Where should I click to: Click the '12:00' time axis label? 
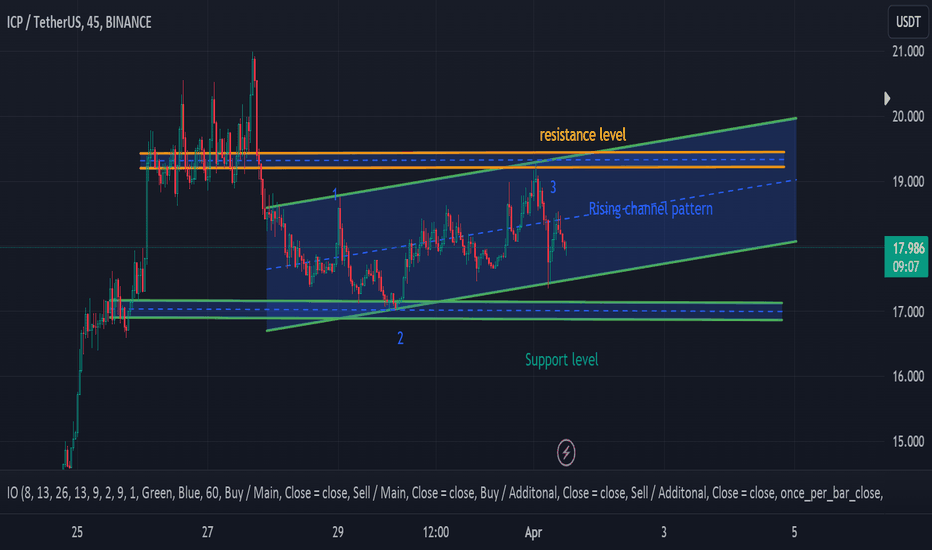pyautogui.click(x=436, y=532)
